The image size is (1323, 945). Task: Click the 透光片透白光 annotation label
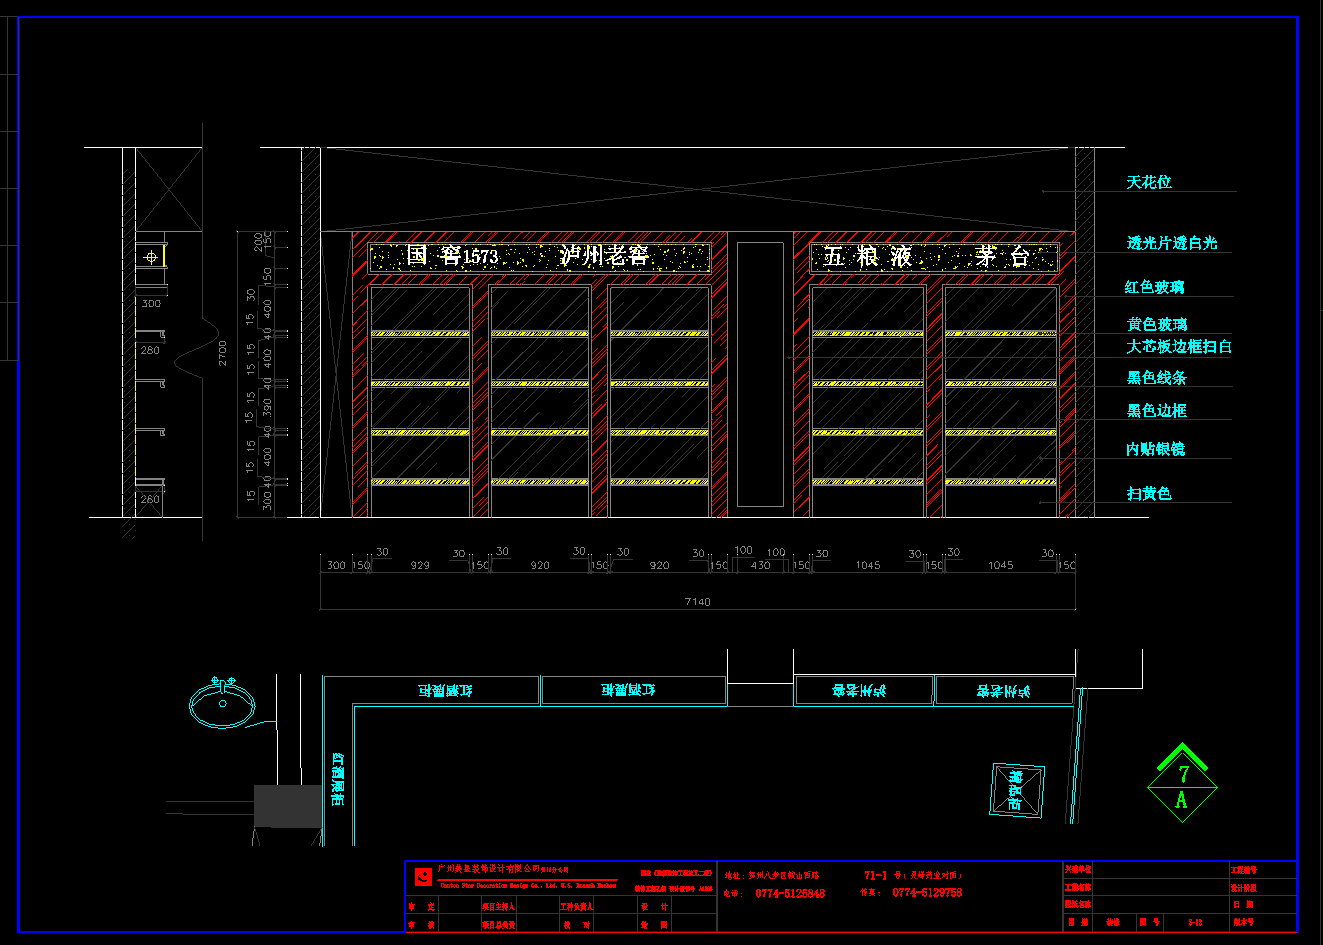1172,243
